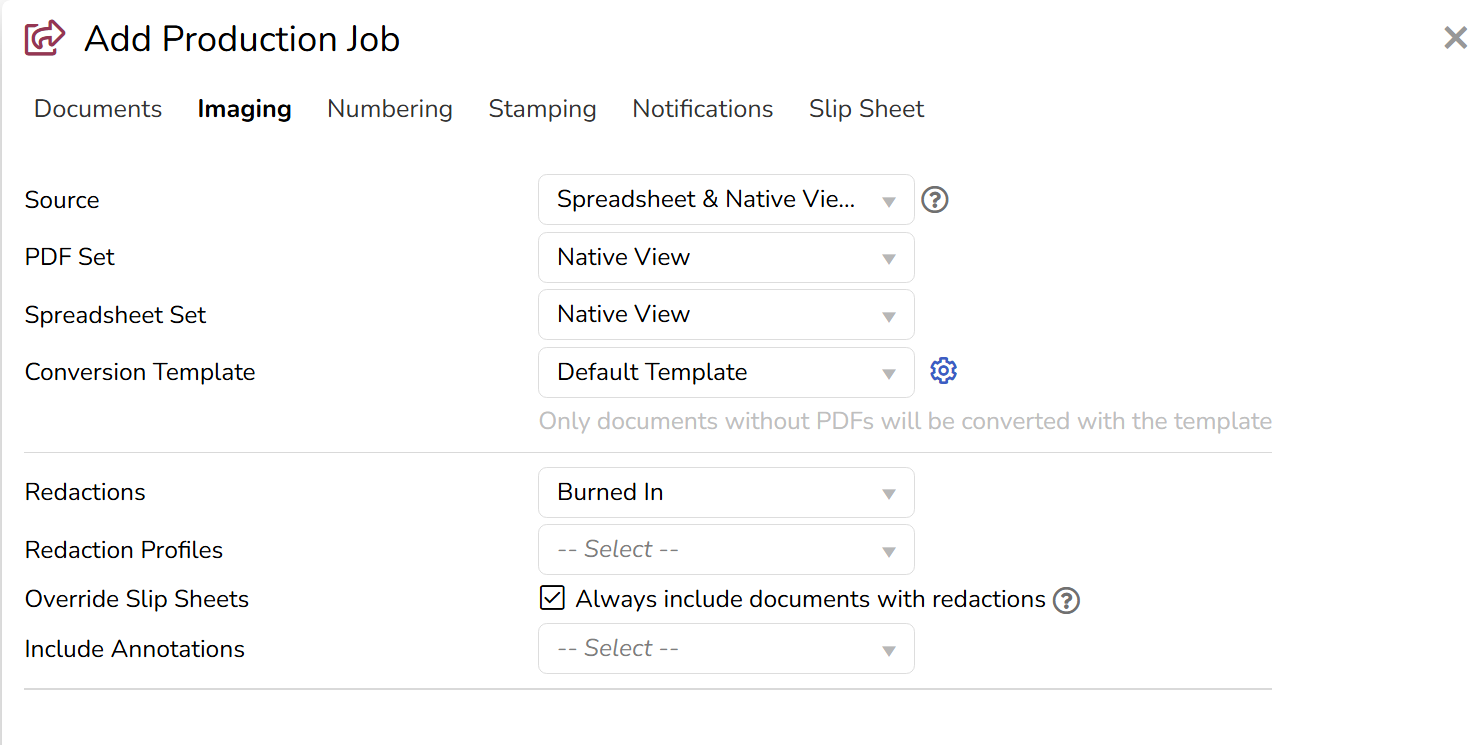Click the Add Production Job share icon
Screen dimensions: 1477x745
tap(45, 39)
